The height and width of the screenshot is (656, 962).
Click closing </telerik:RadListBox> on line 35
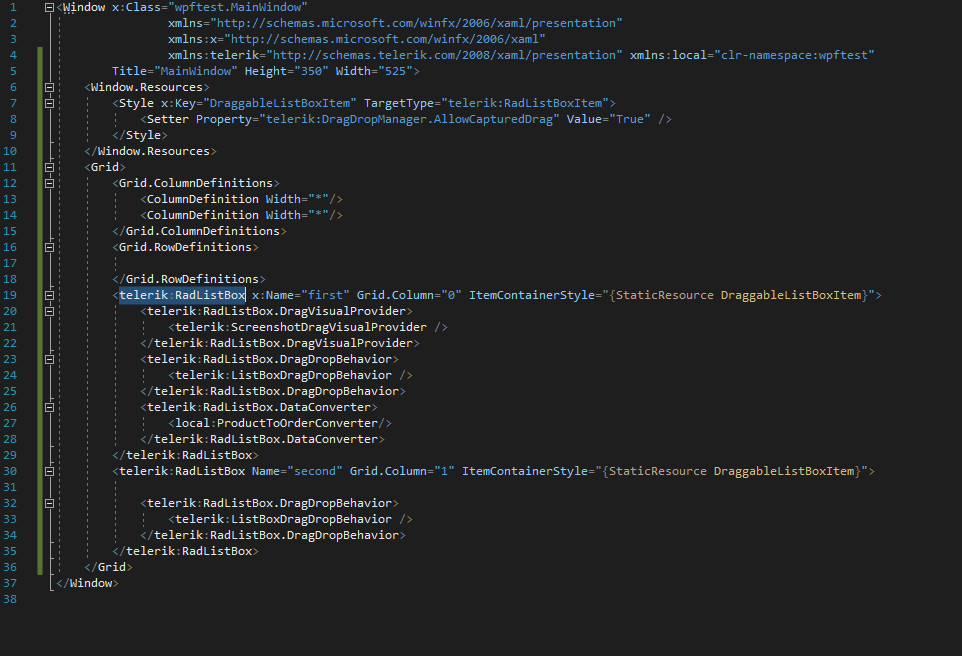coord(185,551)
